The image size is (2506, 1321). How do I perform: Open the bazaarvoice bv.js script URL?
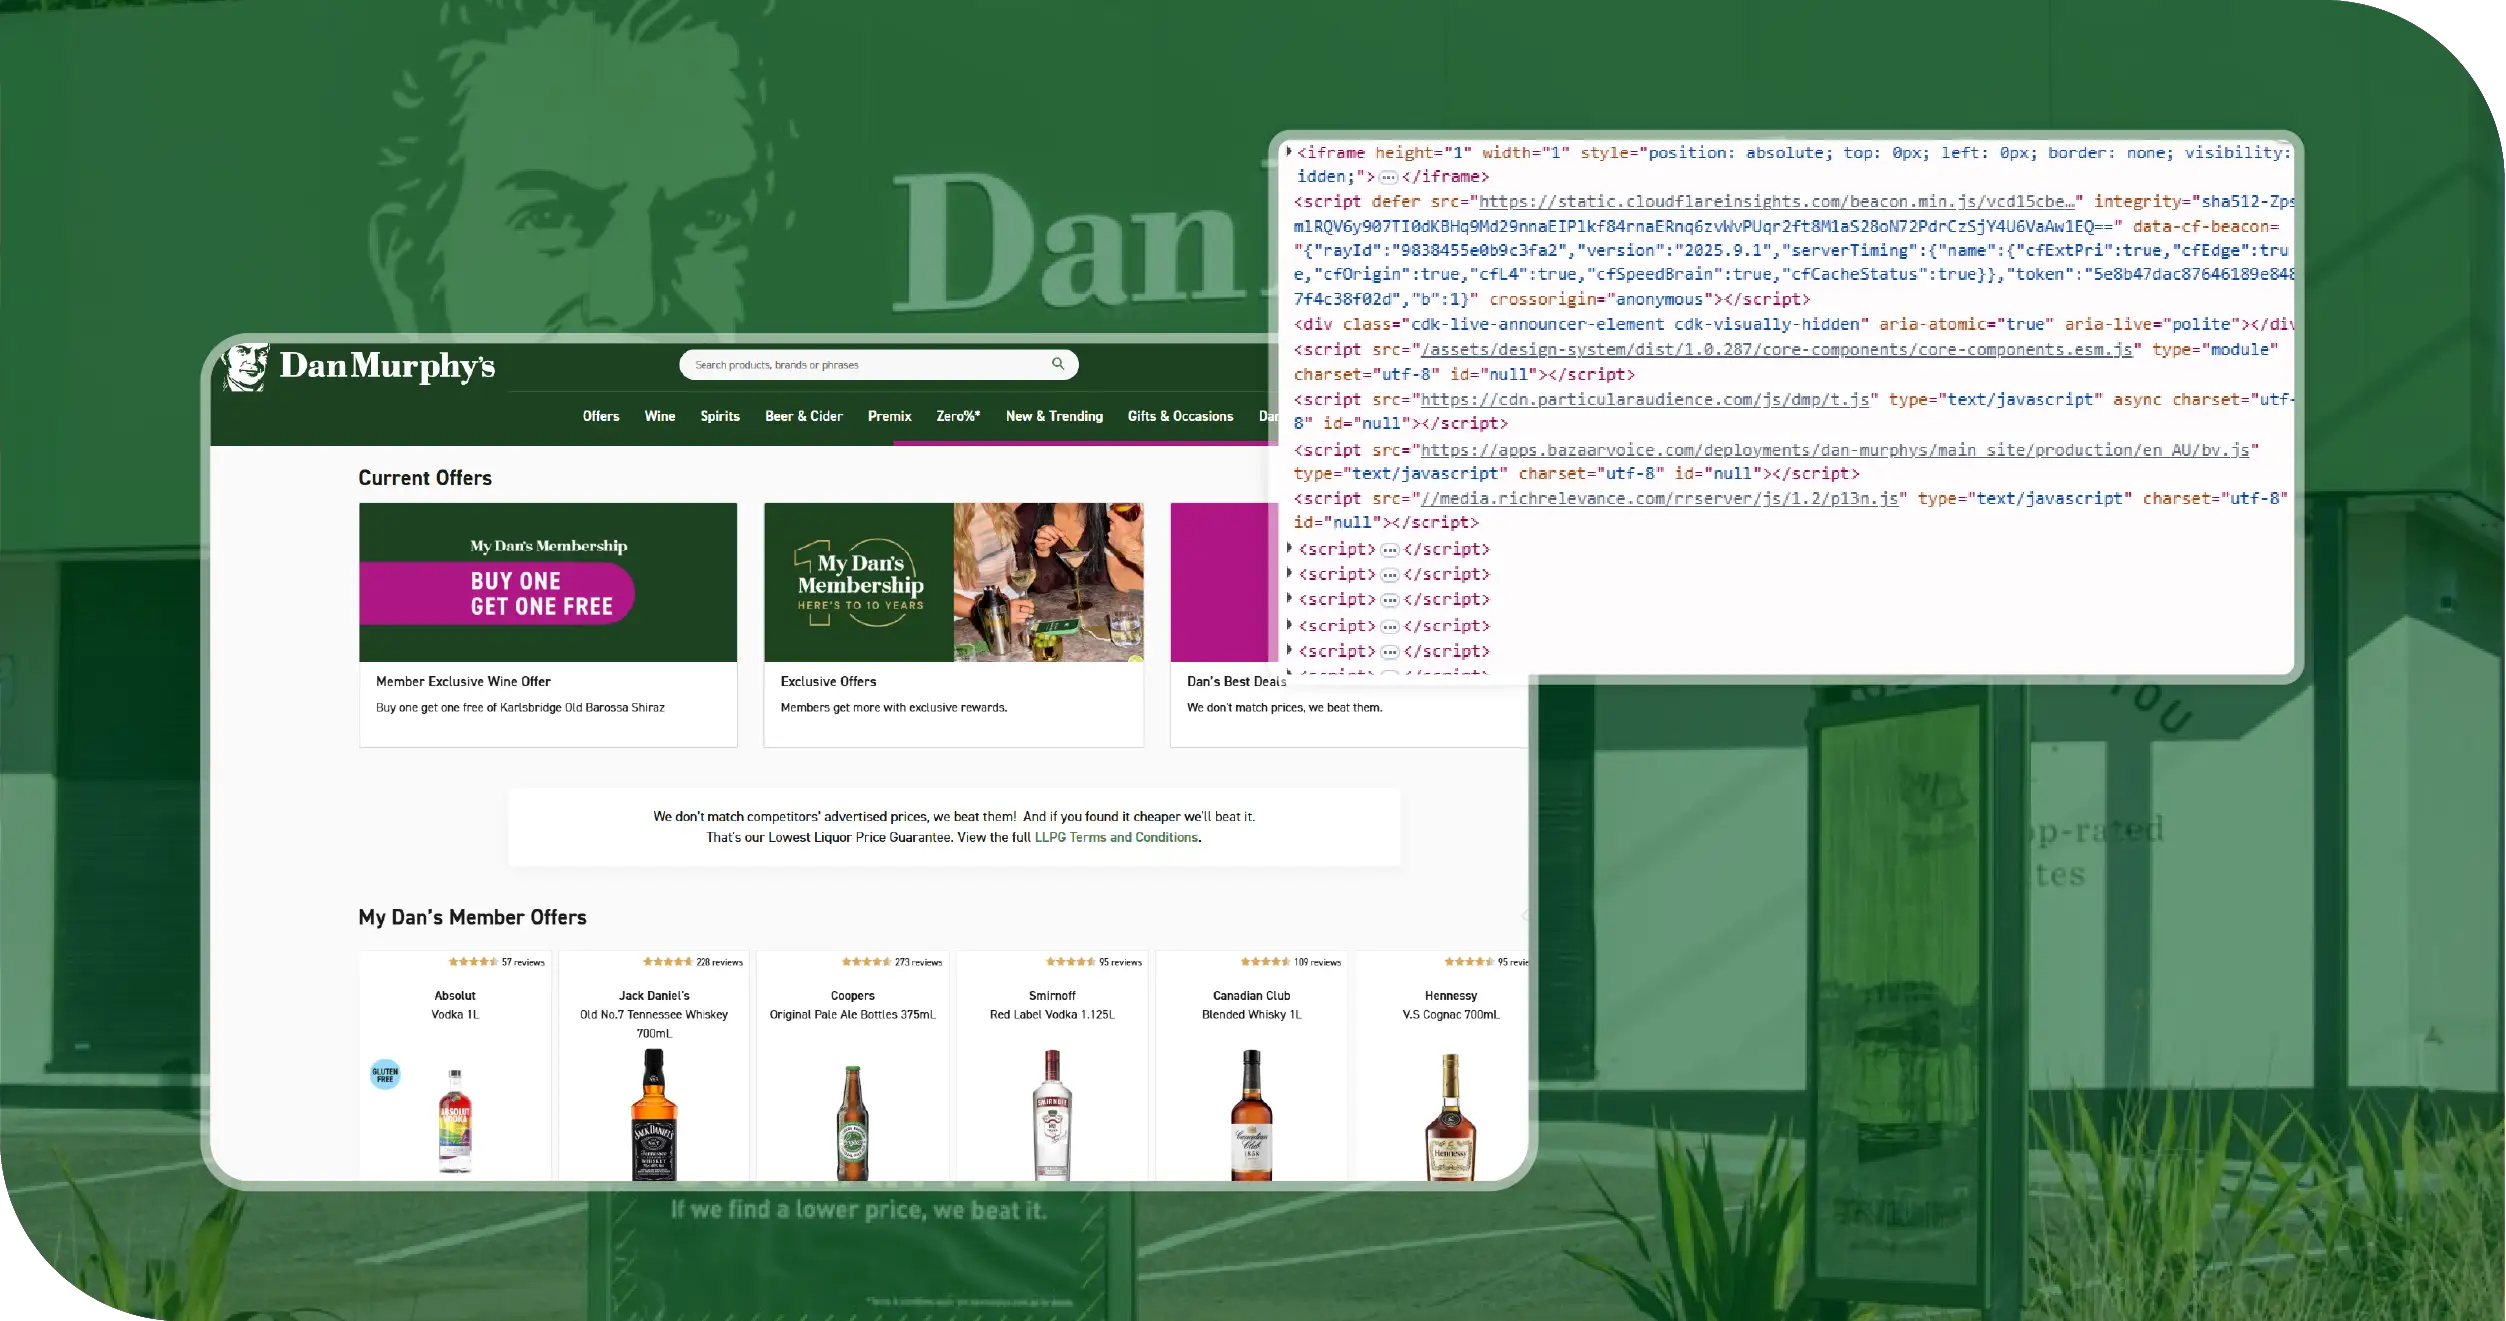pos(1834,450)
